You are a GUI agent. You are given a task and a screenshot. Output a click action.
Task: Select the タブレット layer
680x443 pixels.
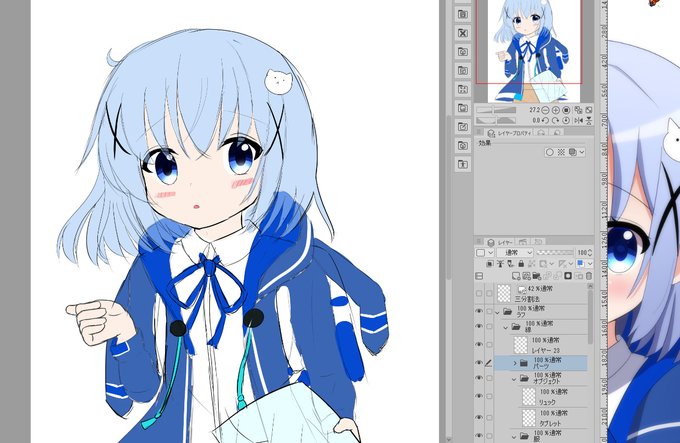pos(540,418)
